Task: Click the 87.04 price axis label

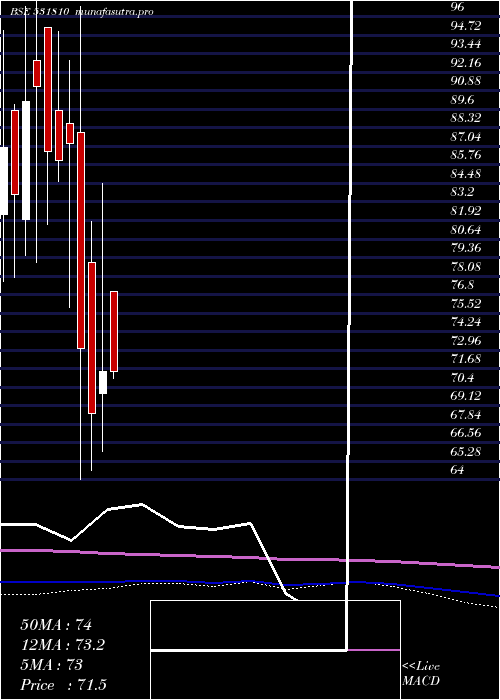Action: [x=466, y=137]
